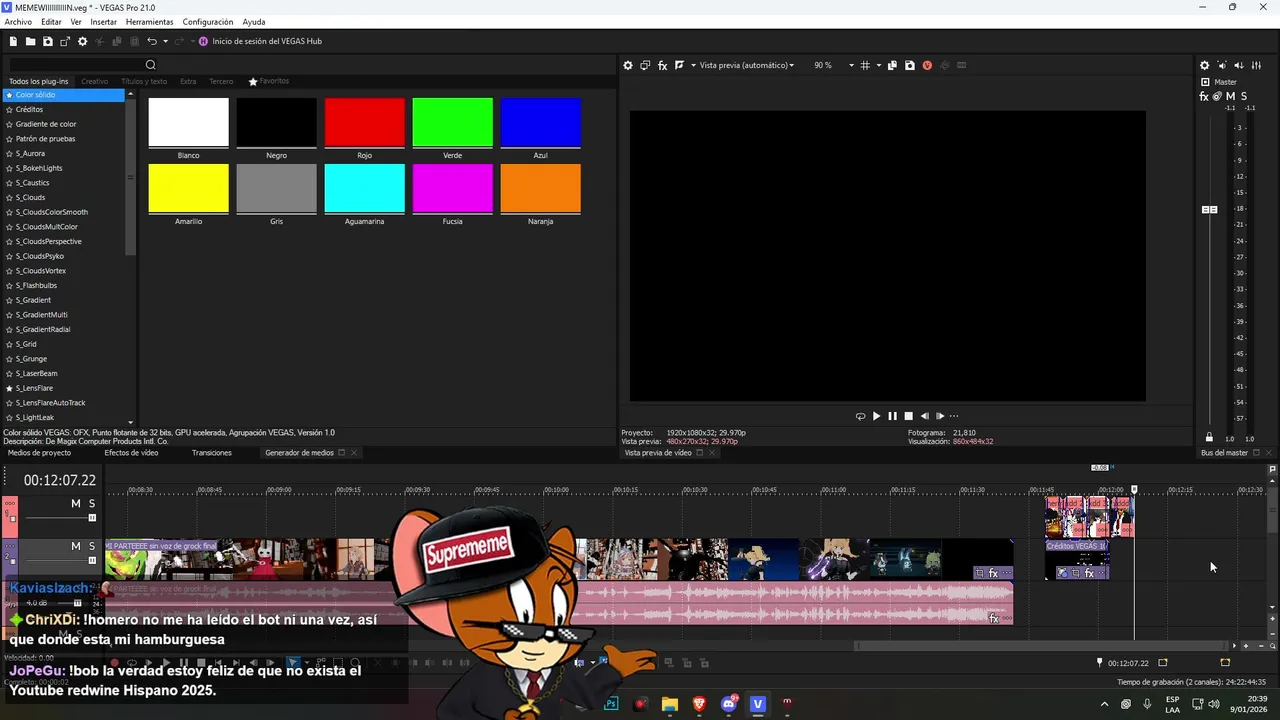Mute video track 1
Viewport: 1280px width, 720px height.
[75, 503]
